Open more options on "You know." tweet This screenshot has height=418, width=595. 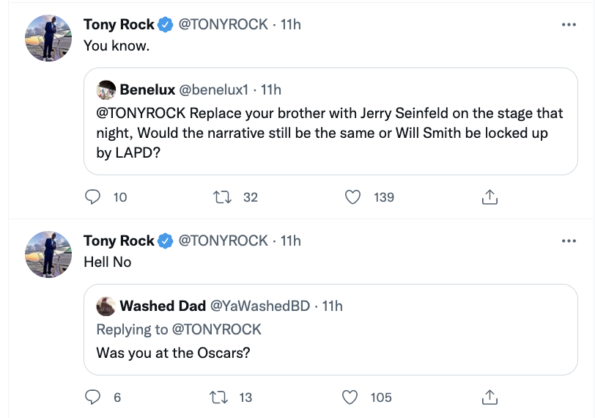tap(569, 25)
